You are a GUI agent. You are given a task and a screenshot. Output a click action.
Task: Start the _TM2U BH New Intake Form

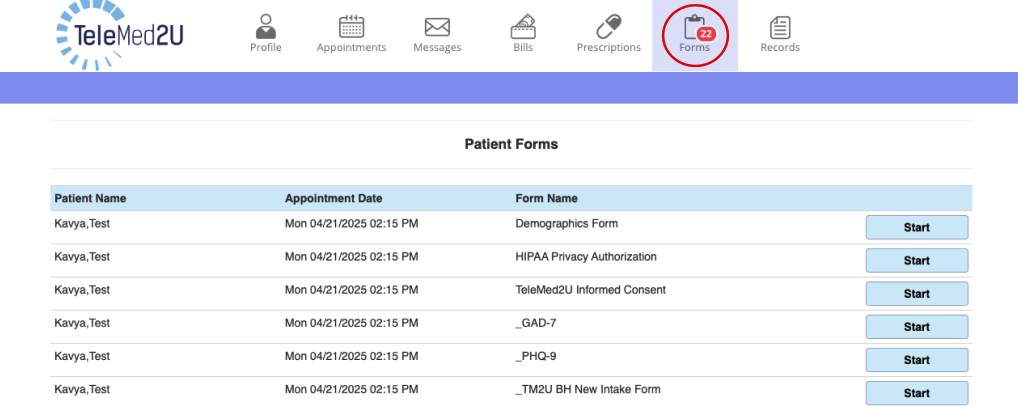coord(917,393)
